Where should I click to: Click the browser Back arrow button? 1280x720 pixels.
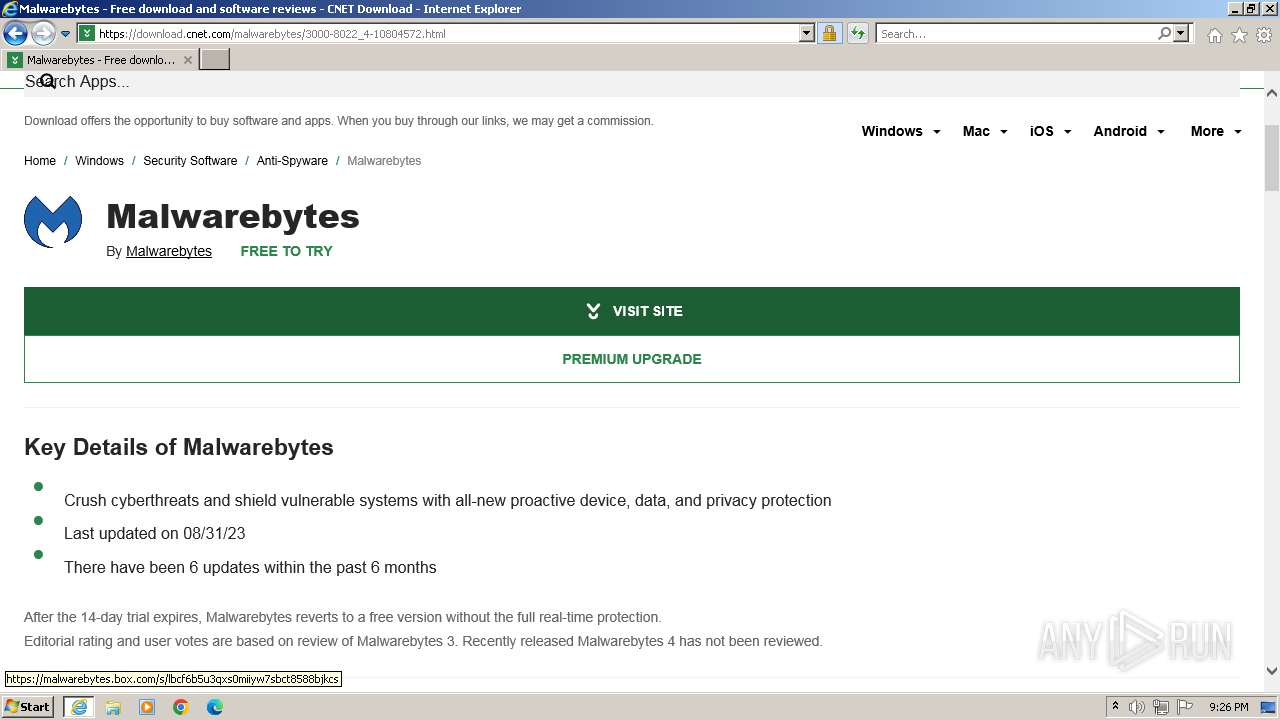(15, 34)
